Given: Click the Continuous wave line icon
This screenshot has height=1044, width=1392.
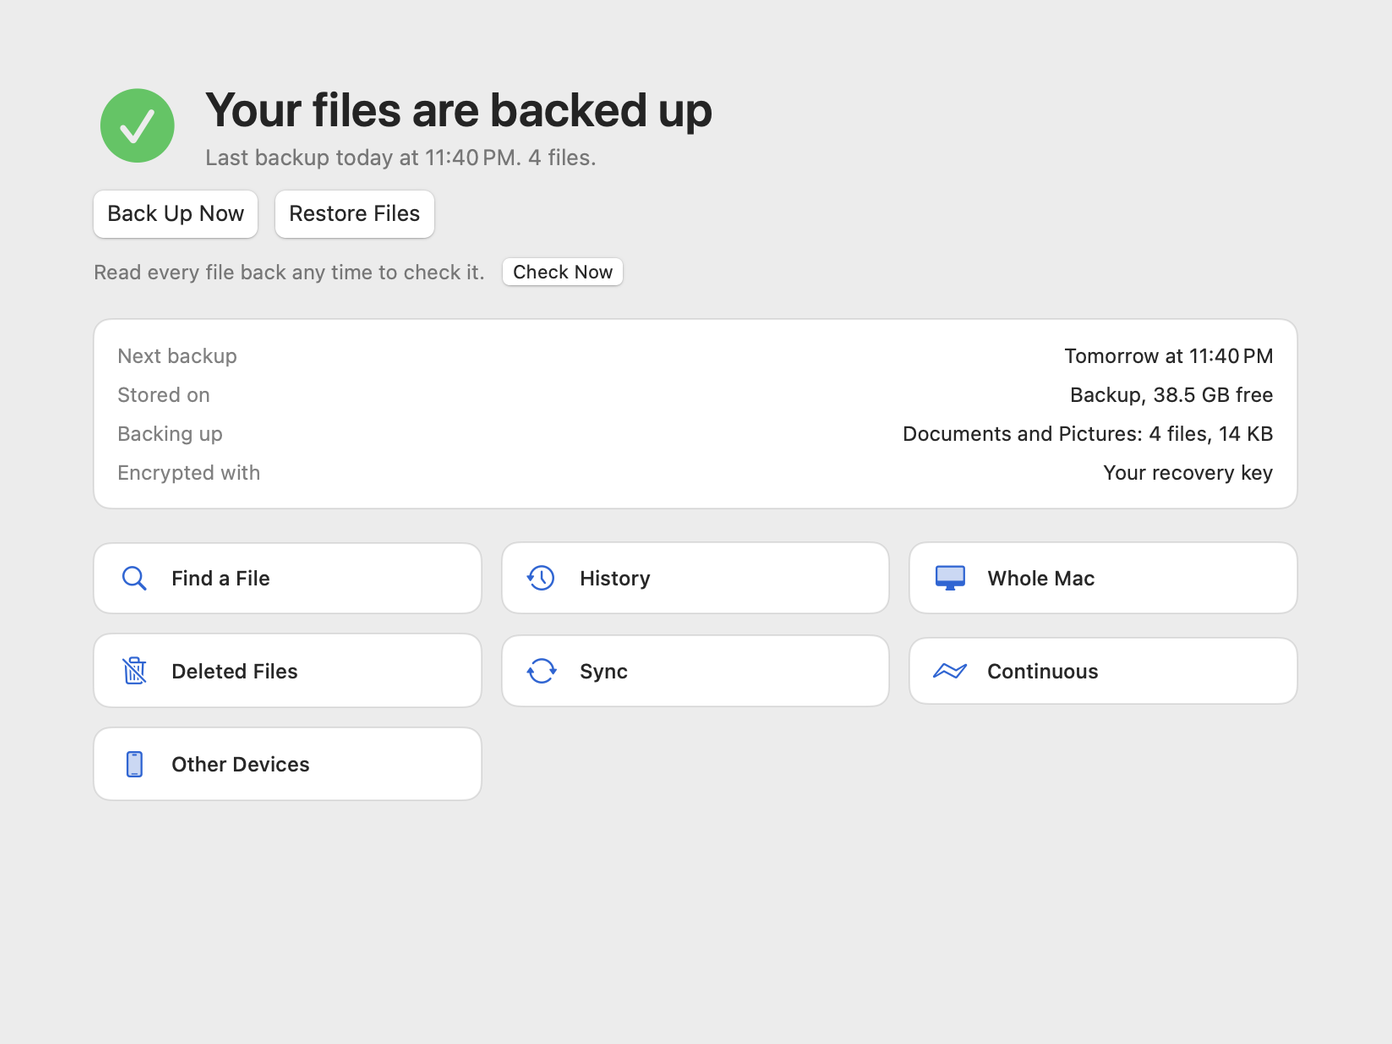Looking at the screenshot, I should tap(950, 671).
